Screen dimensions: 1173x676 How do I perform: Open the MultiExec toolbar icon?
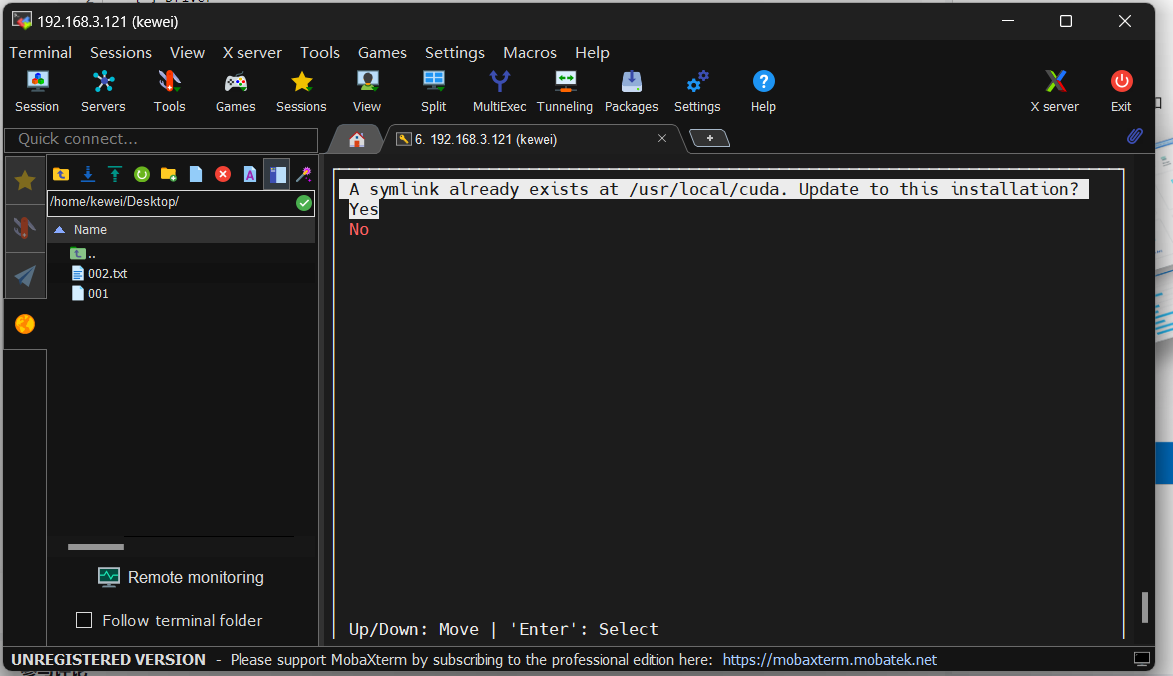coord(500,91)
